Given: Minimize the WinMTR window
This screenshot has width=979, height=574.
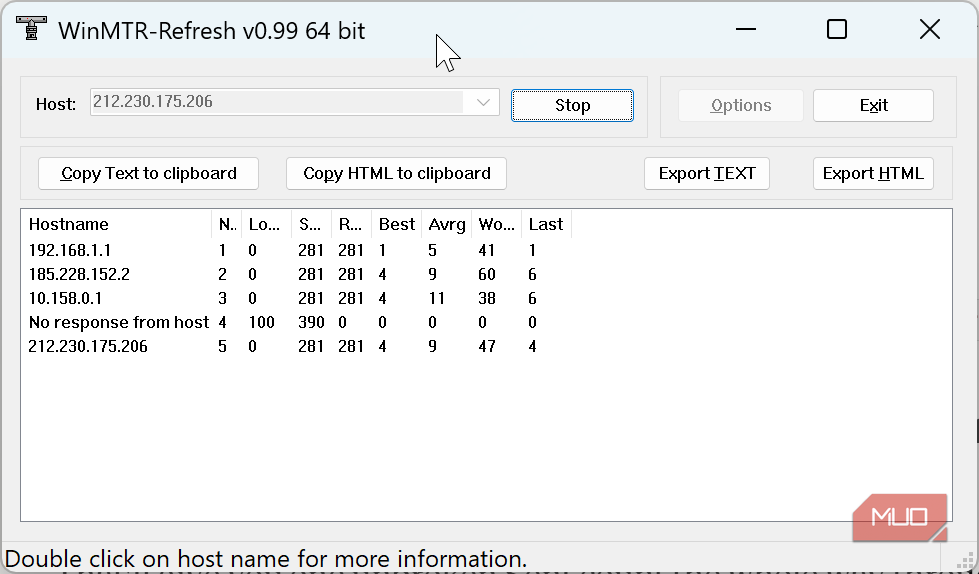Looking at the screenshot, I should point(745,29).
